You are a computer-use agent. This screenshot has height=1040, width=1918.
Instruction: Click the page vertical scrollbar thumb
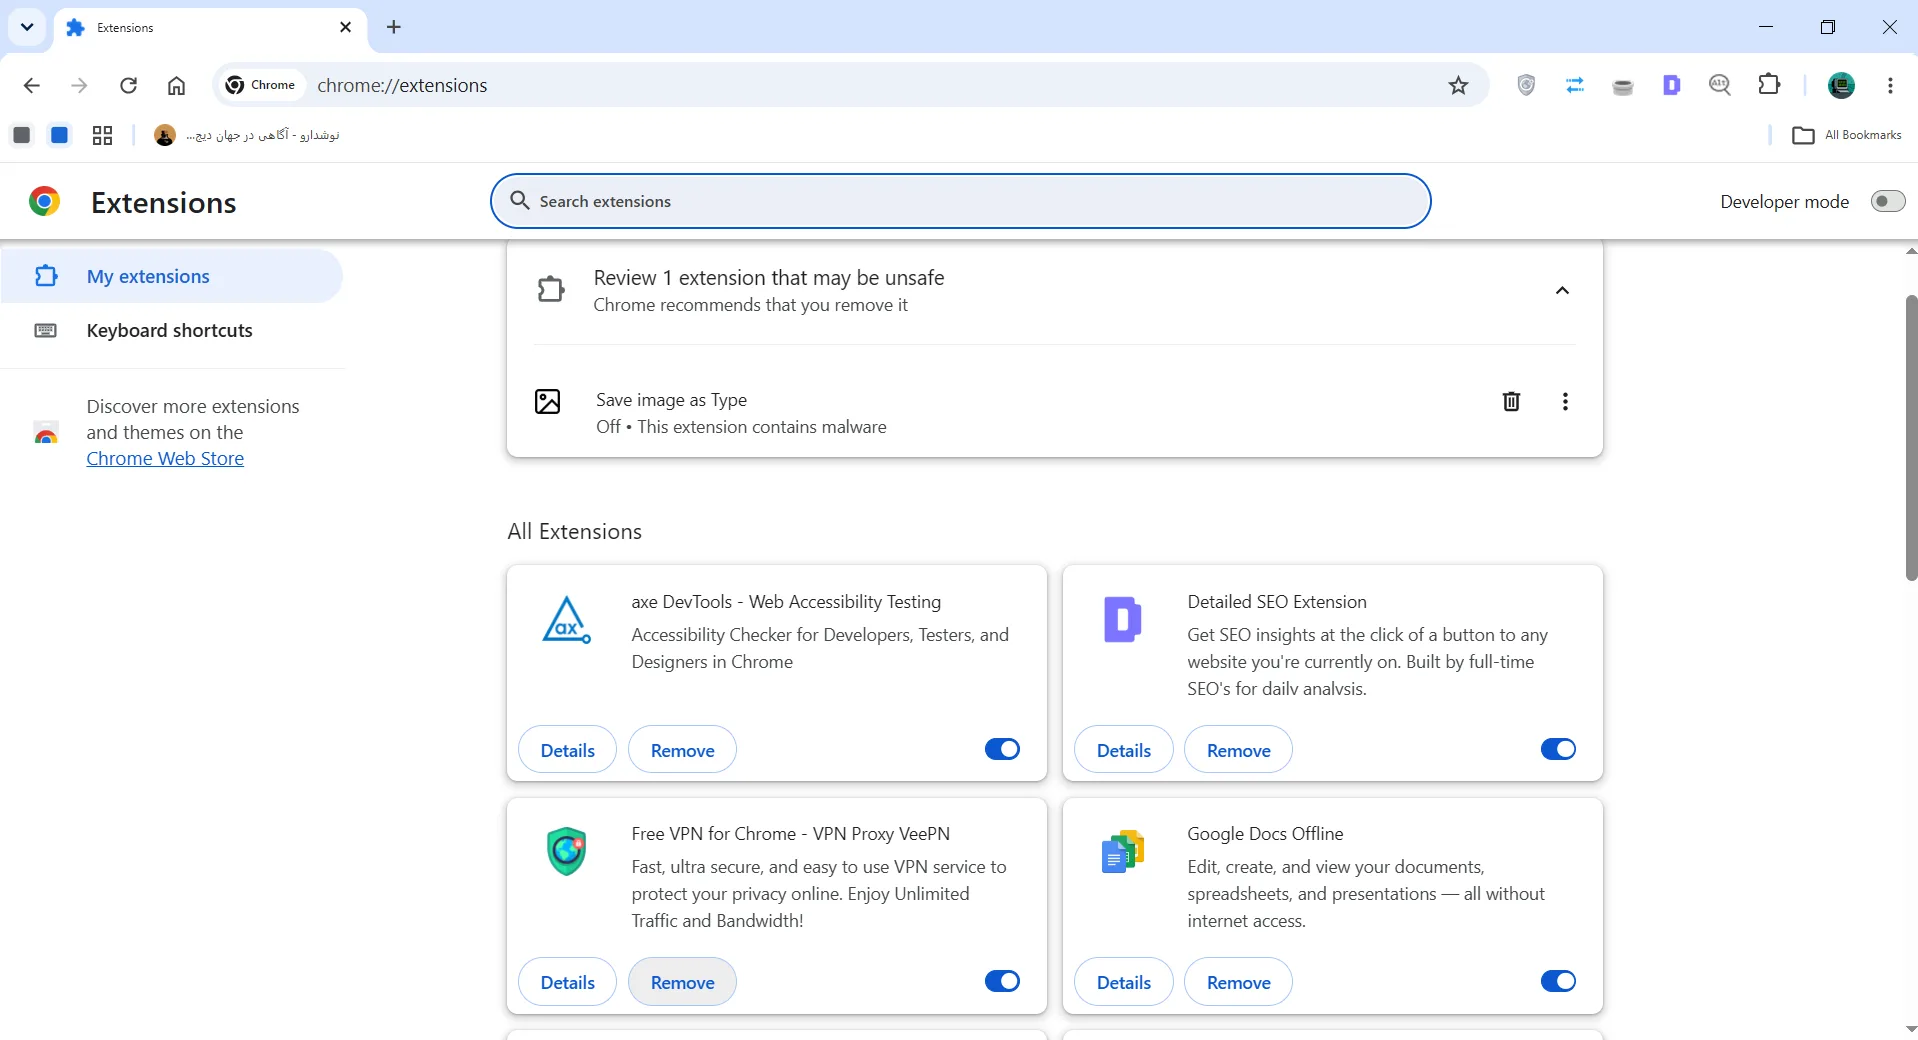click(x=1911, y=437)
